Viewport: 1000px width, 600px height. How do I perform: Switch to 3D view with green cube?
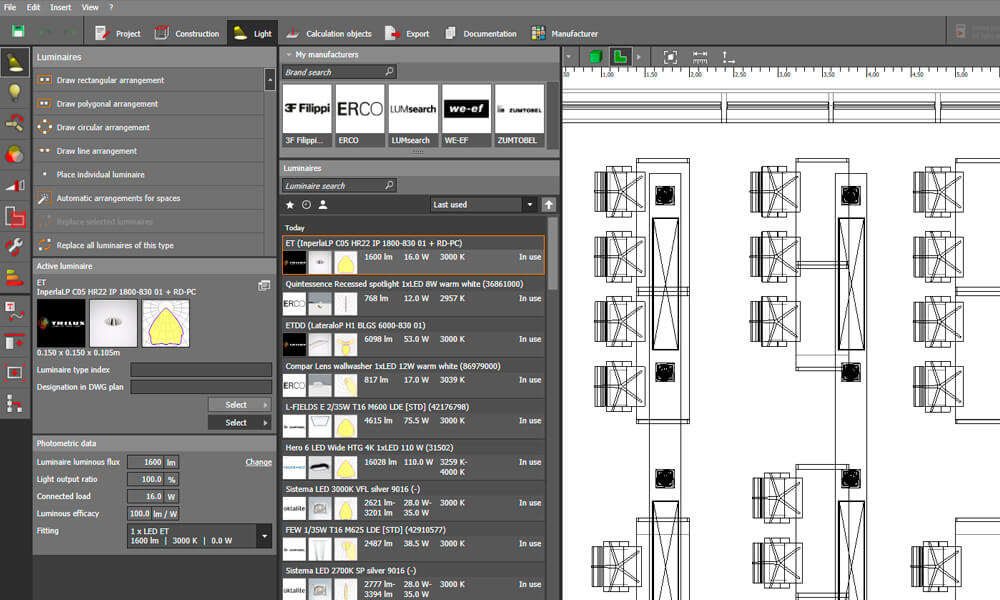point(596,57)
